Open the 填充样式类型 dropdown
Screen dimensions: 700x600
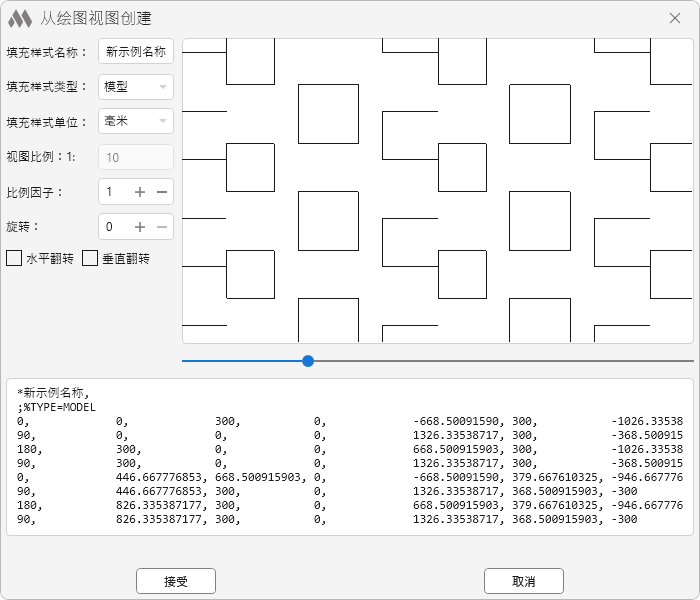tap(136, 87)
